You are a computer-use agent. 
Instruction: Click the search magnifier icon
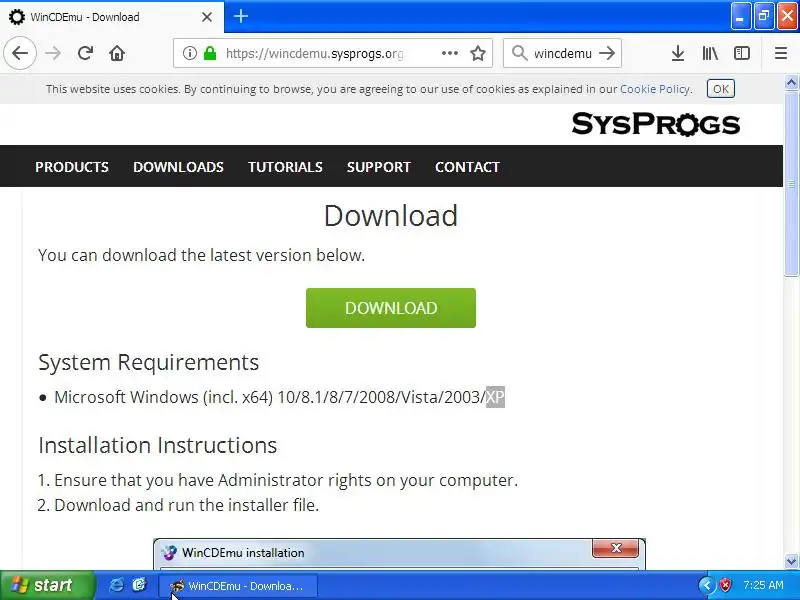519,53
